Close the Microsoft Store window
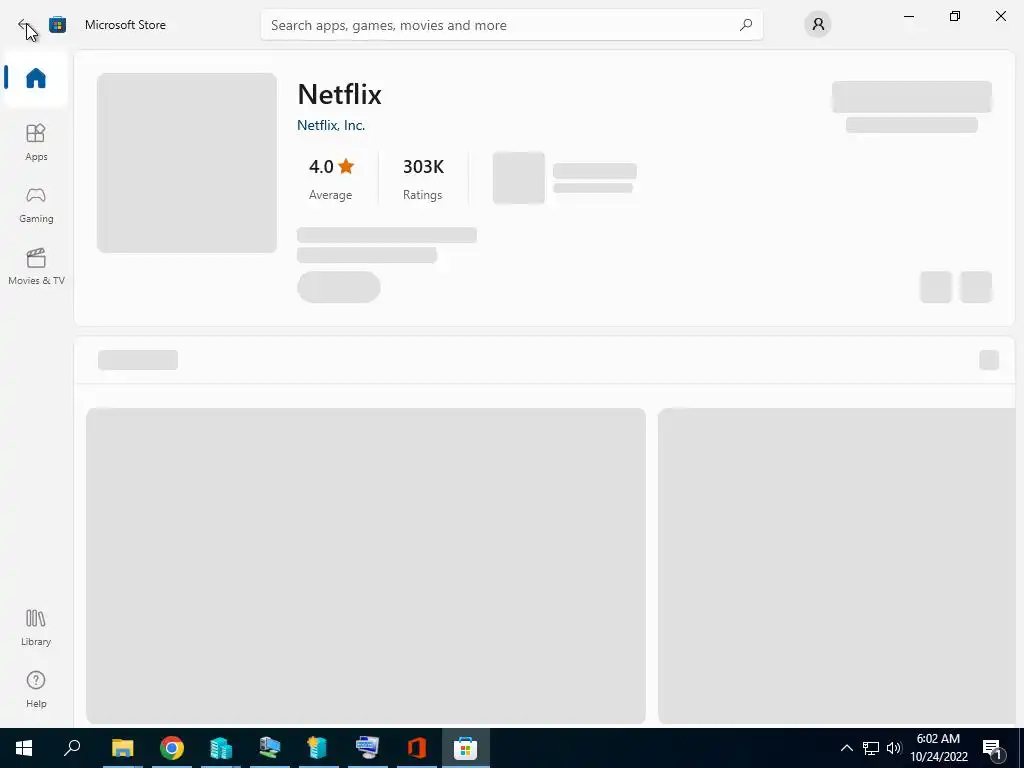The height and width of the screenshot is (768, 1024). (1000, 16)
